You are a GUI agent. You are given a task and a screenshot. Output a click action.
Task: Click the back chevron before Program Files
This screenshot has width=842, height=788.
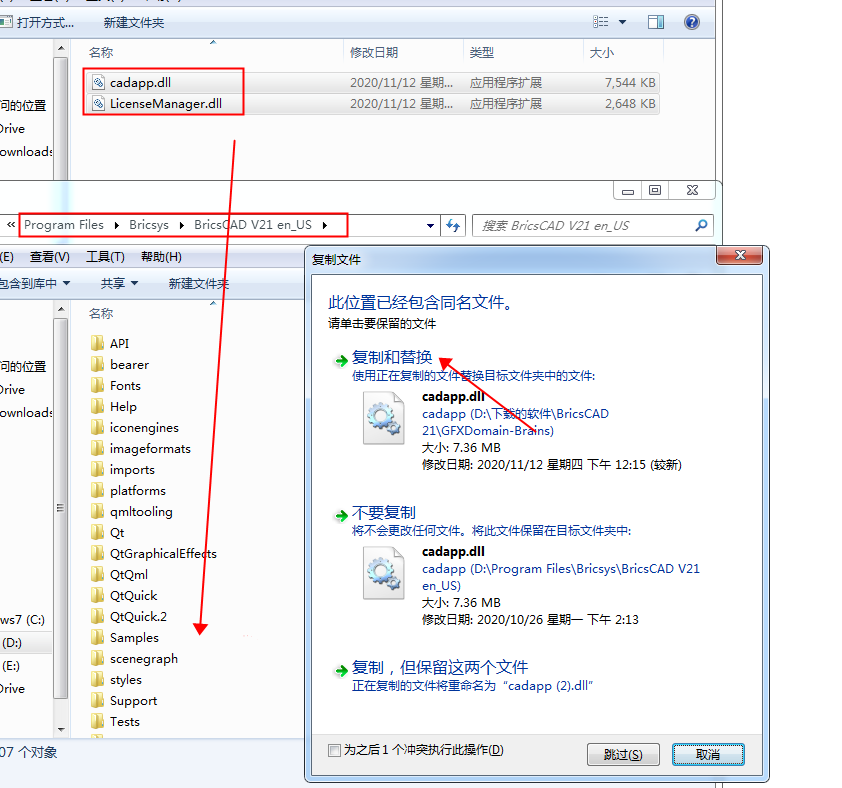pyautogui.click(x=11, y=225)
